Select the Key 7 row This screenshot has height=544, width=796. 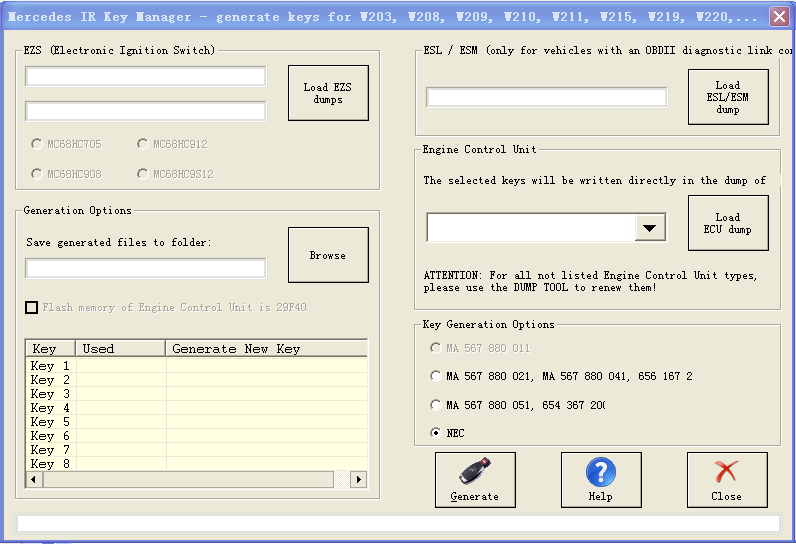click(x=196, y=450)
